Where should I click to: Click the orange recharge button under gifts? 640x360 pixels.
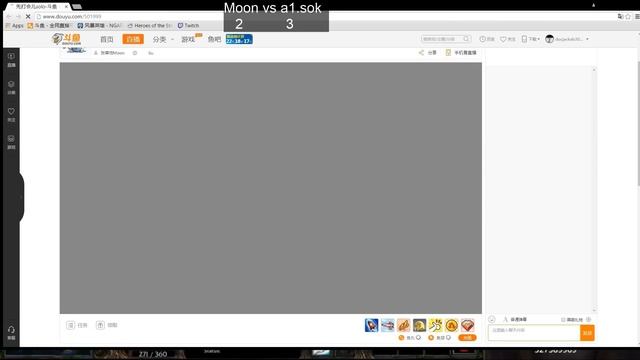[x=467, y=338]
